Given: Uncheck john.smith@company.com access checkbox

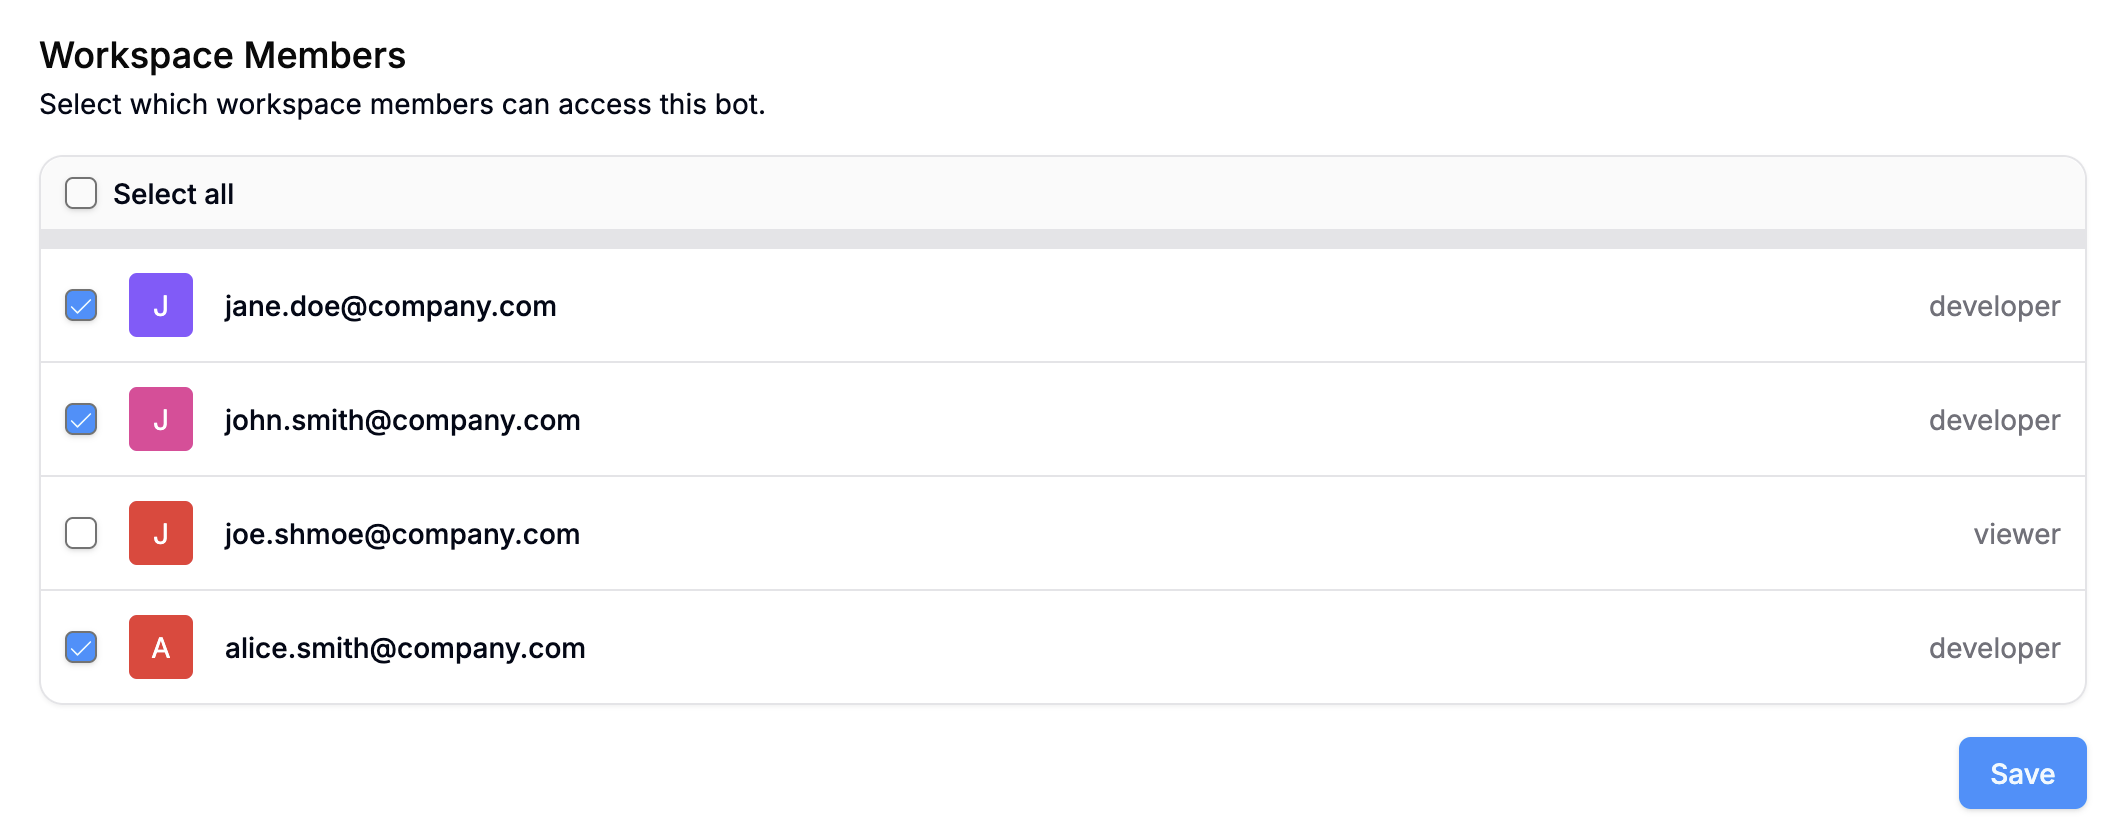Looking at the screenshot, I should [x=81, y=419].
